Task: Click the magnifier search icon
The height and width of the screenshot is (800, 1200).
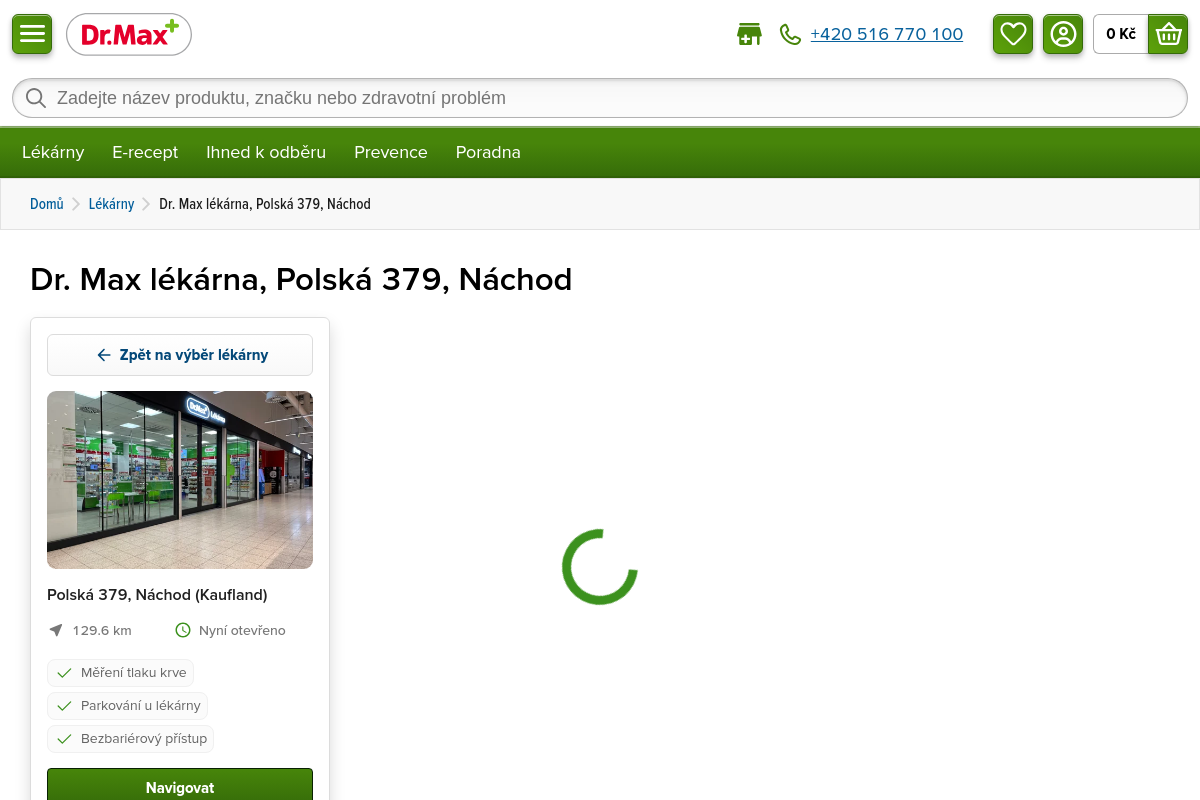Action: pyautogui.click(x=36, y=98)
